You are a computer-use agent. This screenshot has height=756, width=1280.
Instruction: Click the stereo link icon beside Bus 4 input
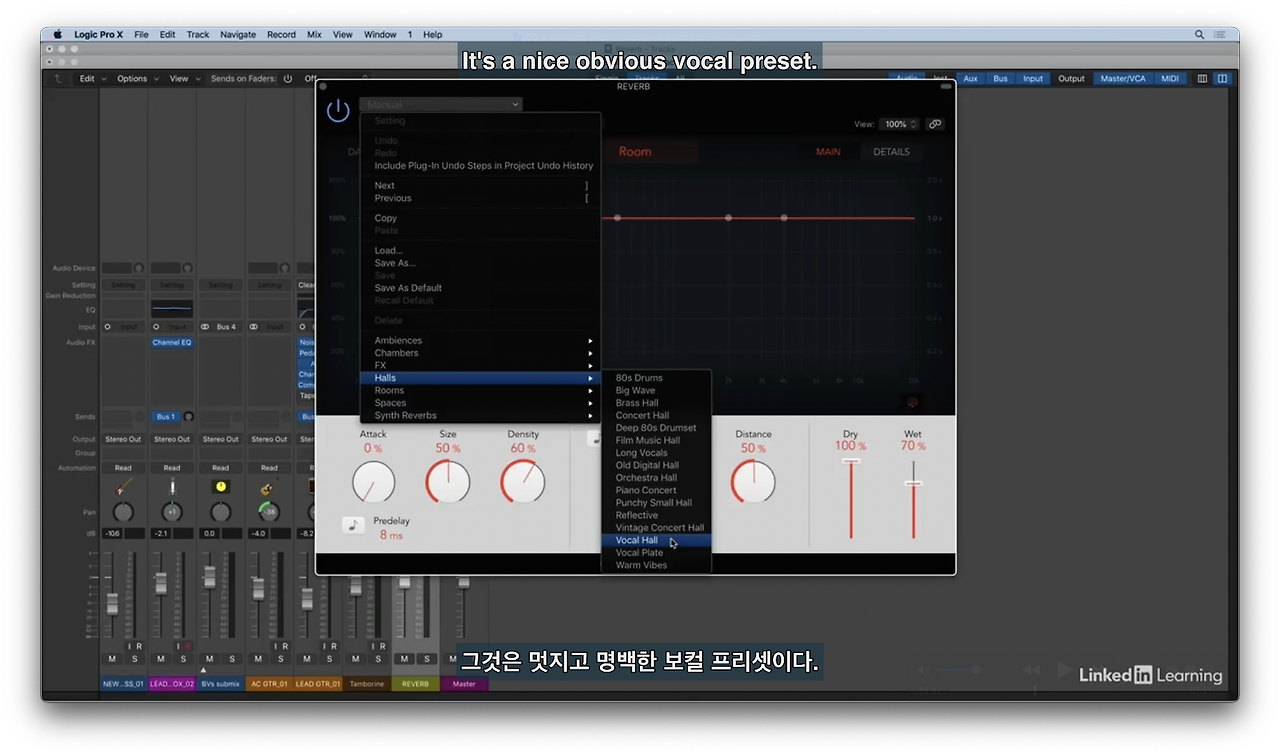click(206, 326)
